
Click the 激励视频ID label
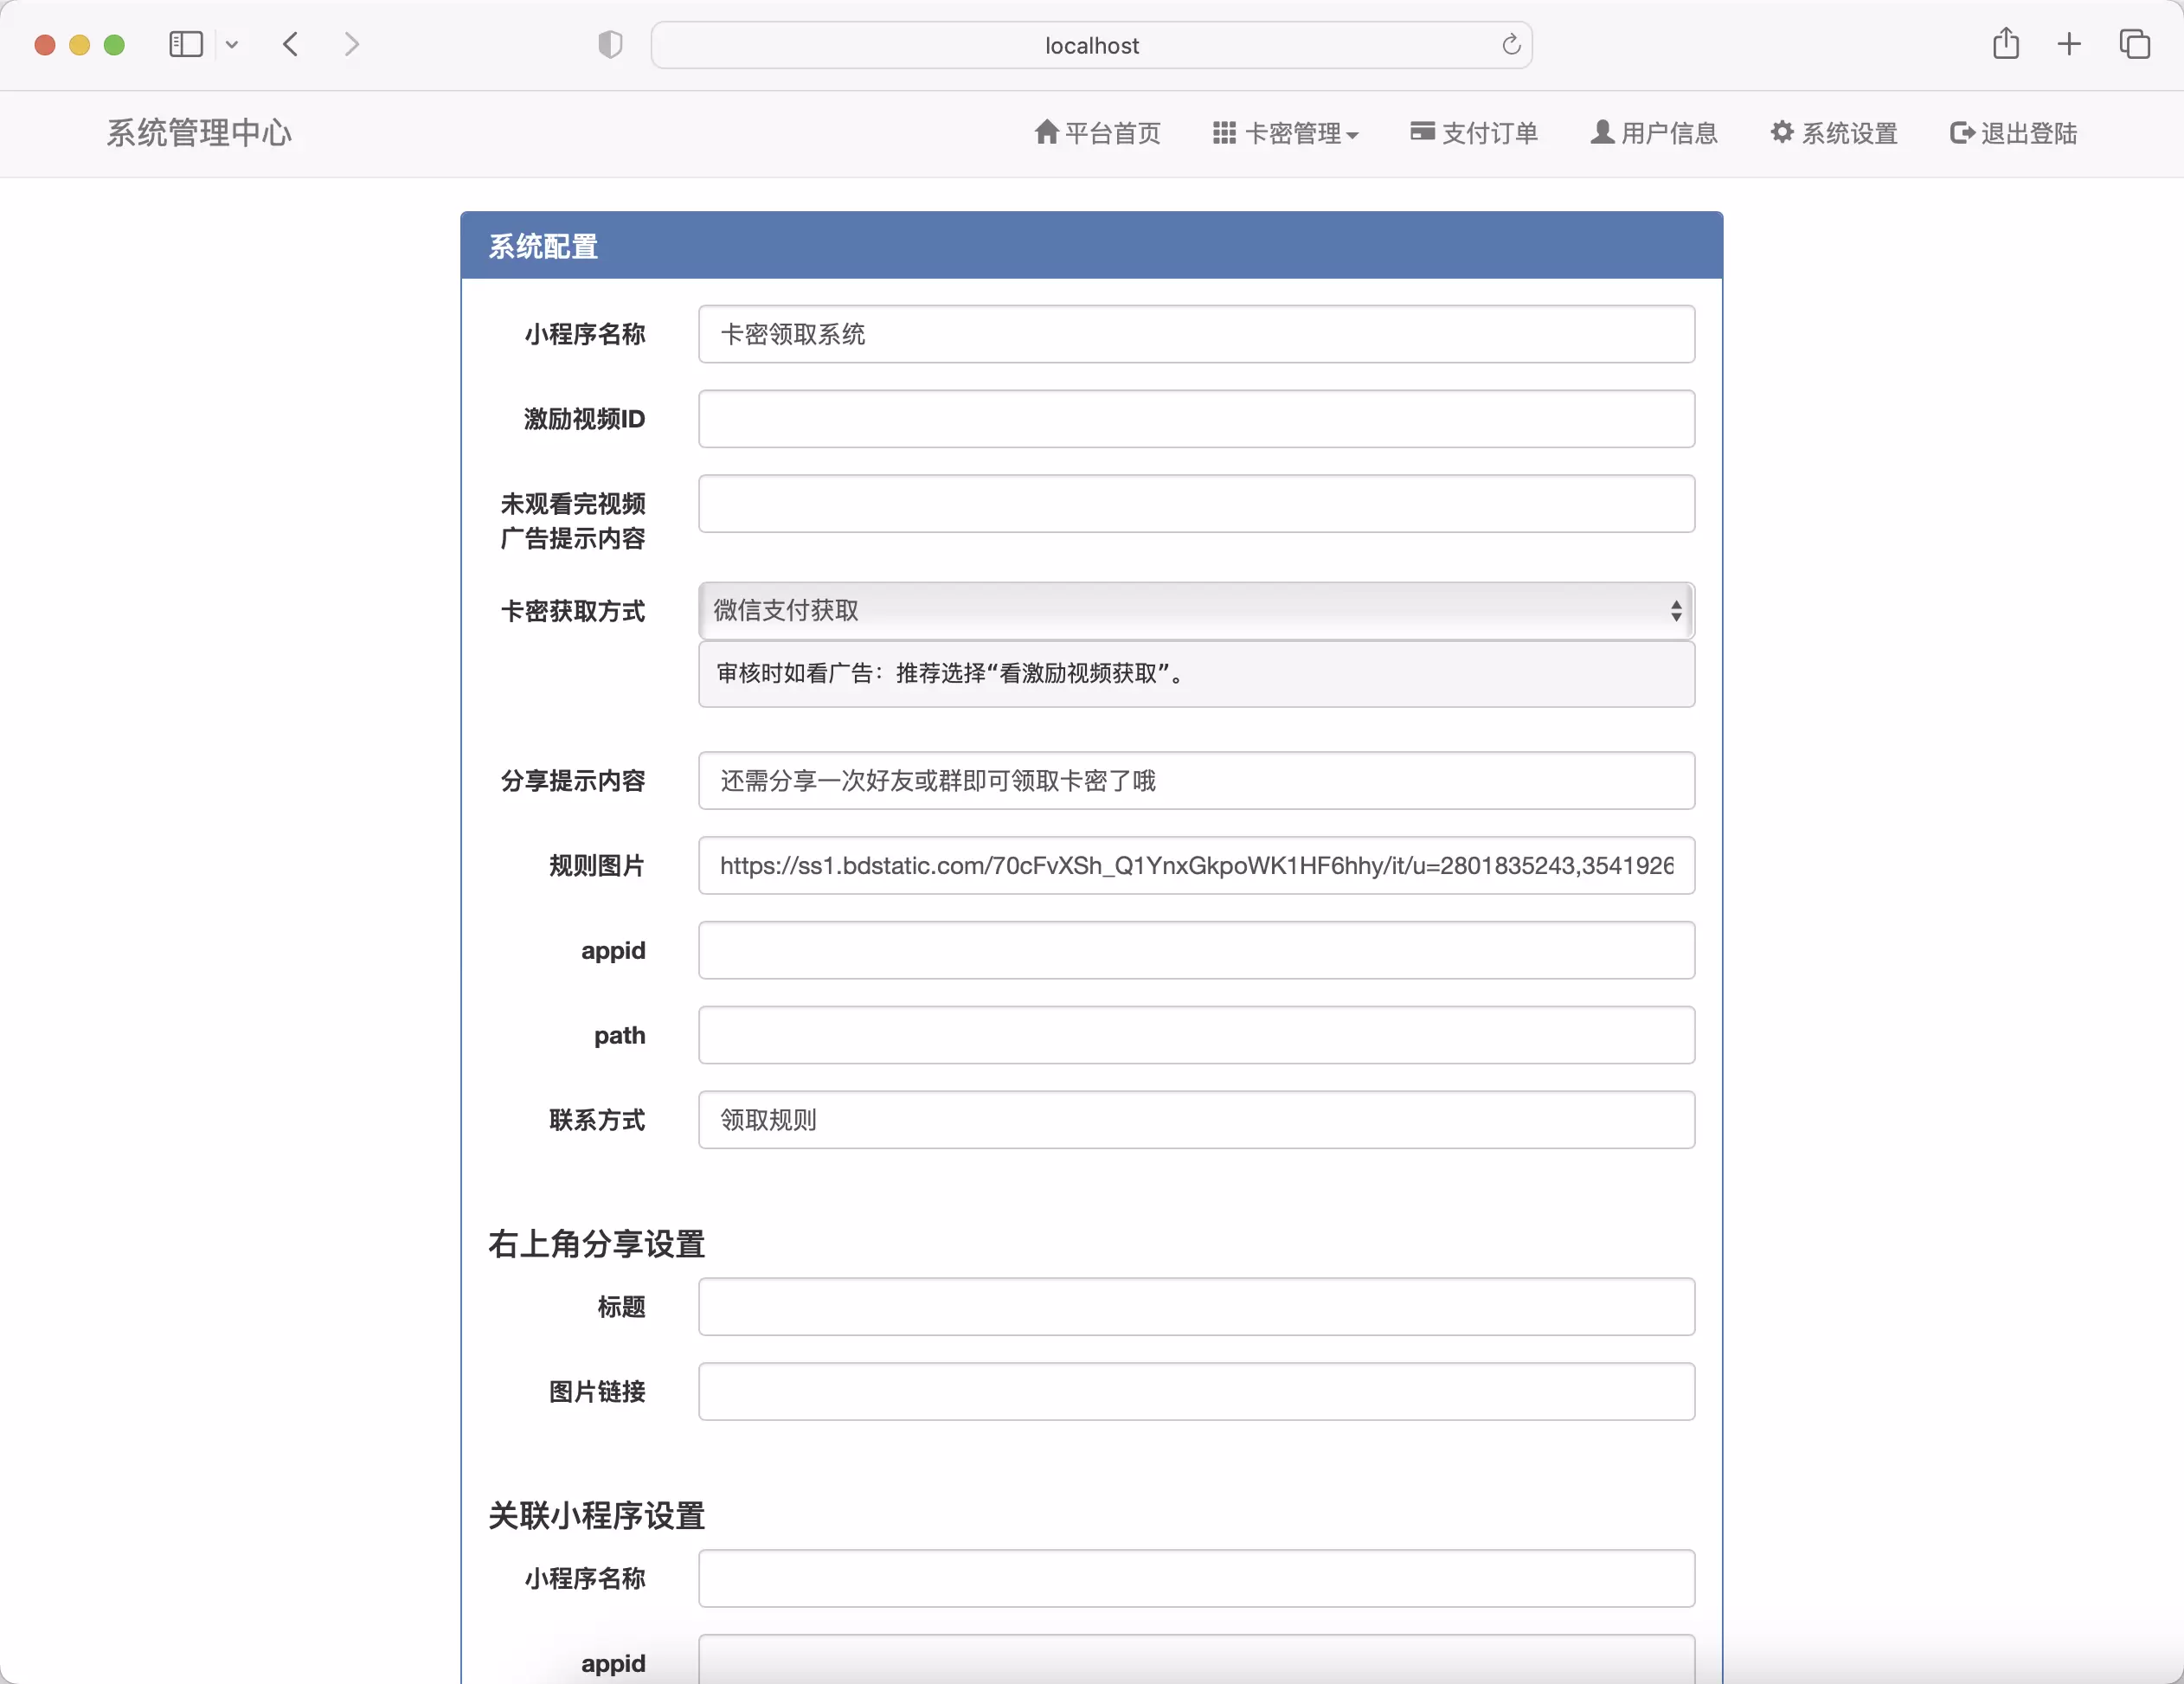[x=584, y=419]
